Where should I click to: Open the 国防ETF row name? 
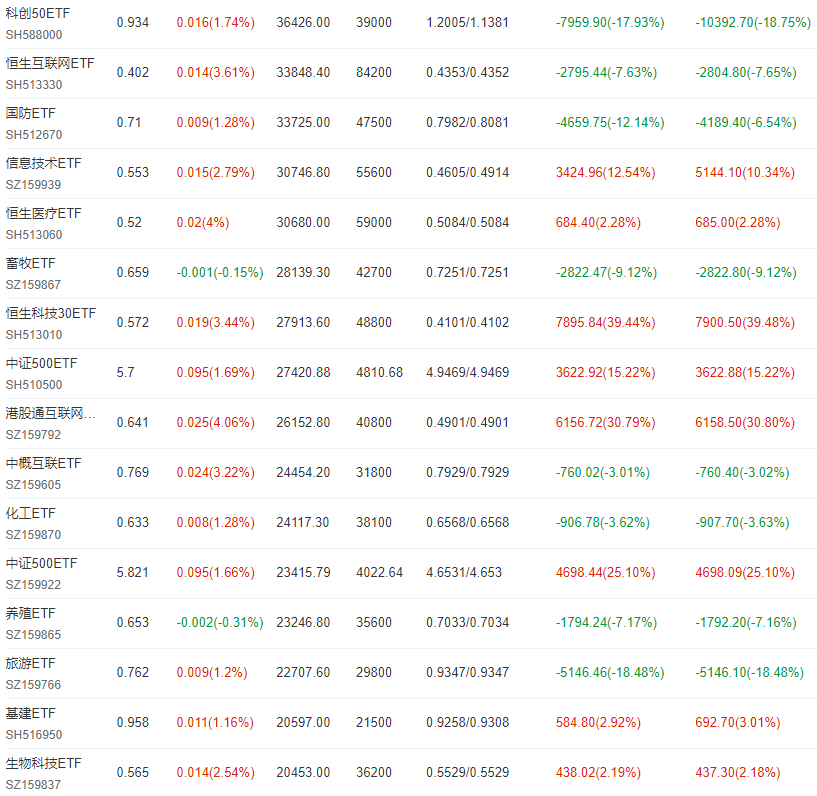(x=30, y=113)
